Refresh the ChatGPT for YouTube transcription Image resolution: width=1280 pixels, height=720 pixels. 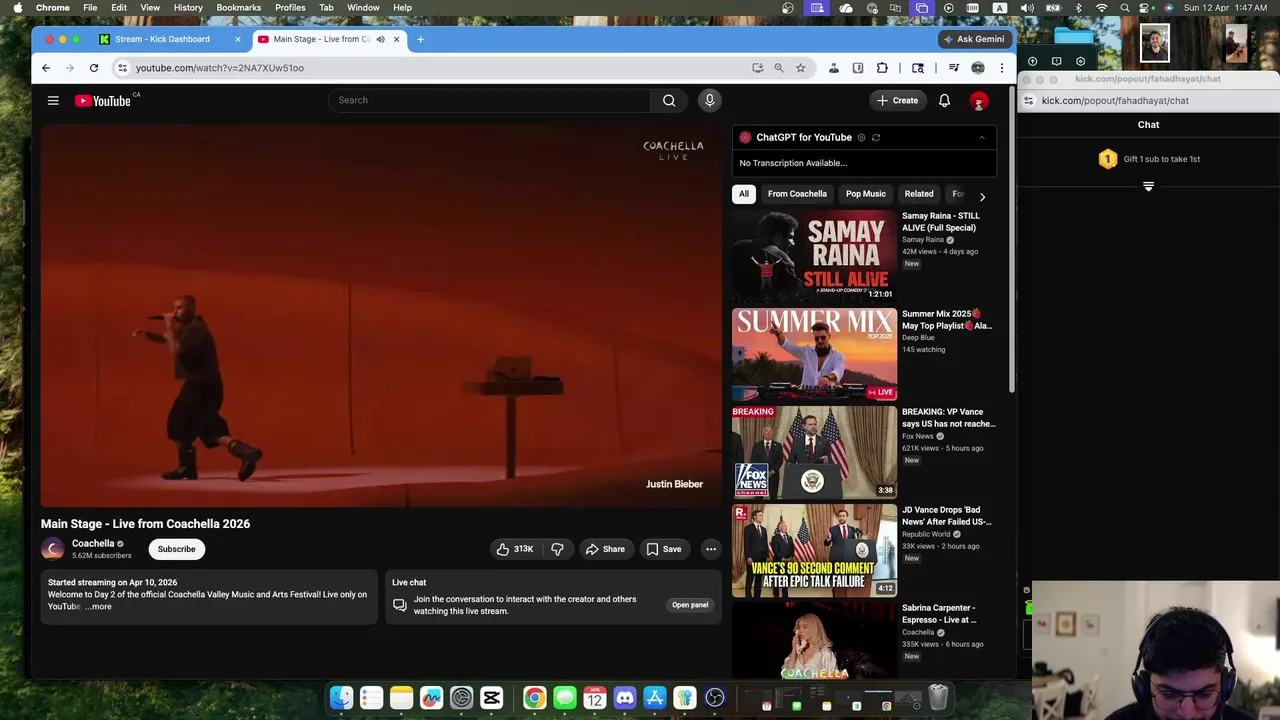pos(876,137)
